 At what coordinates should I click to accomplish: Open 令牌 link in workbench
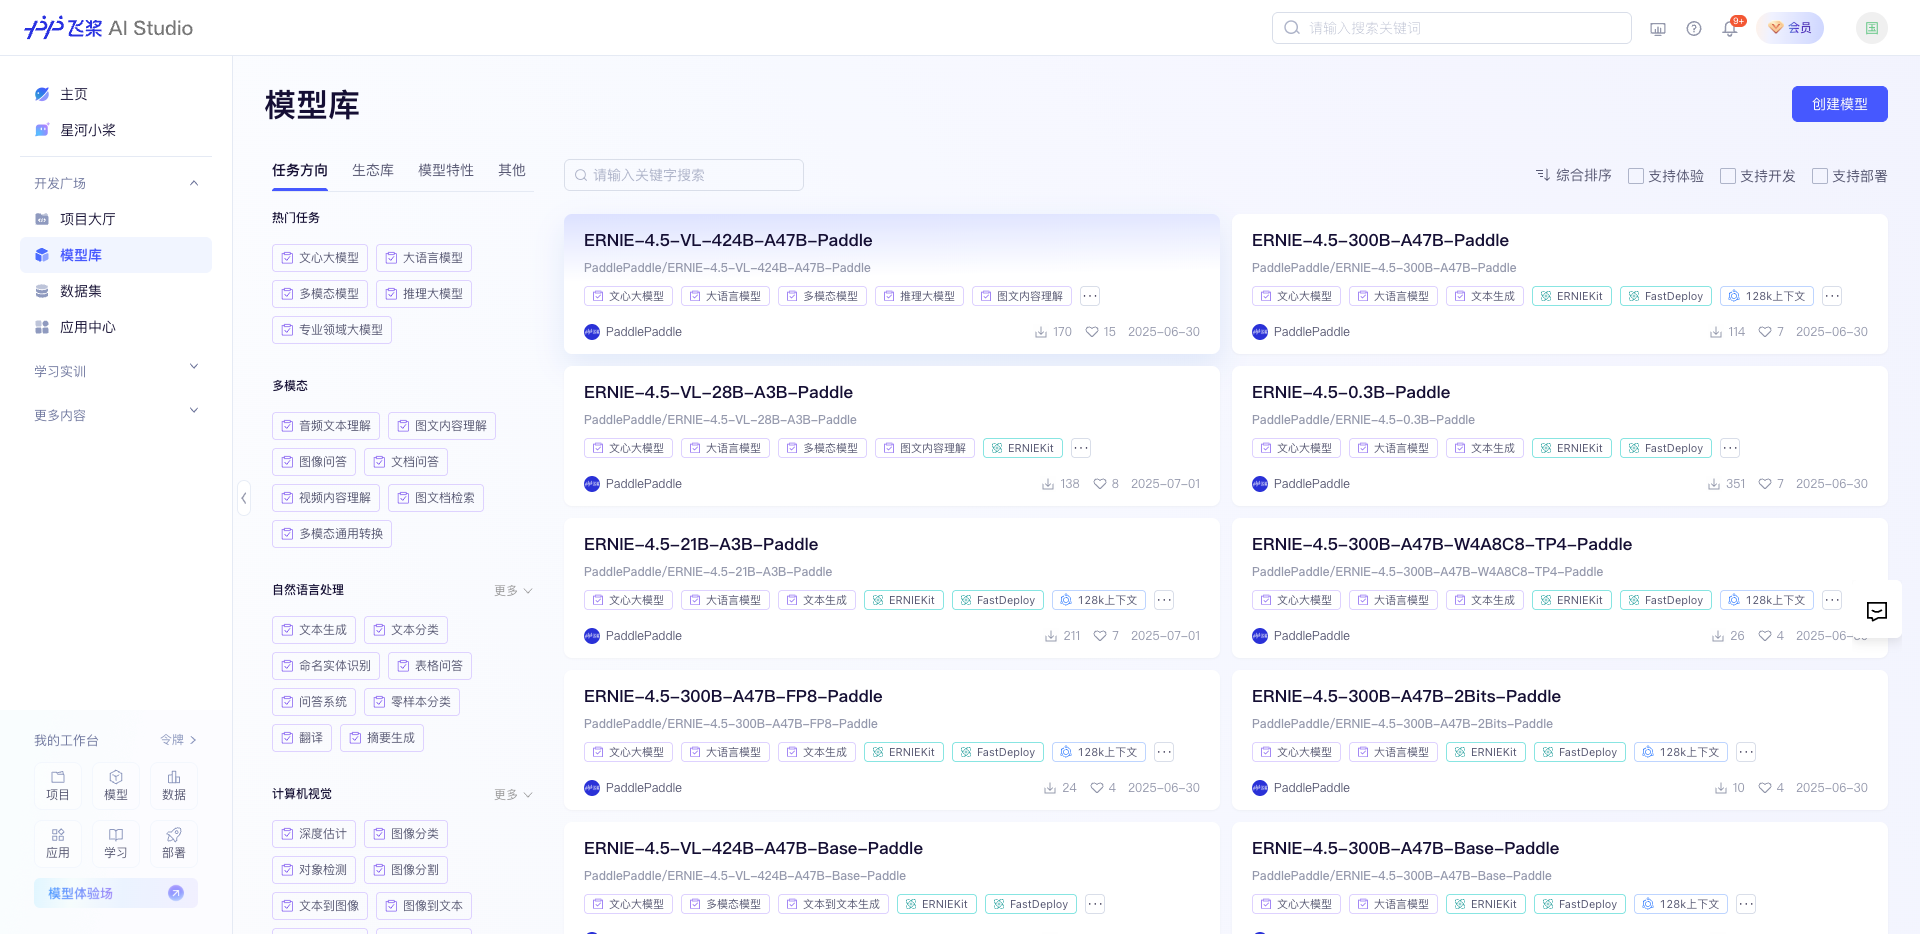(179, 740)
